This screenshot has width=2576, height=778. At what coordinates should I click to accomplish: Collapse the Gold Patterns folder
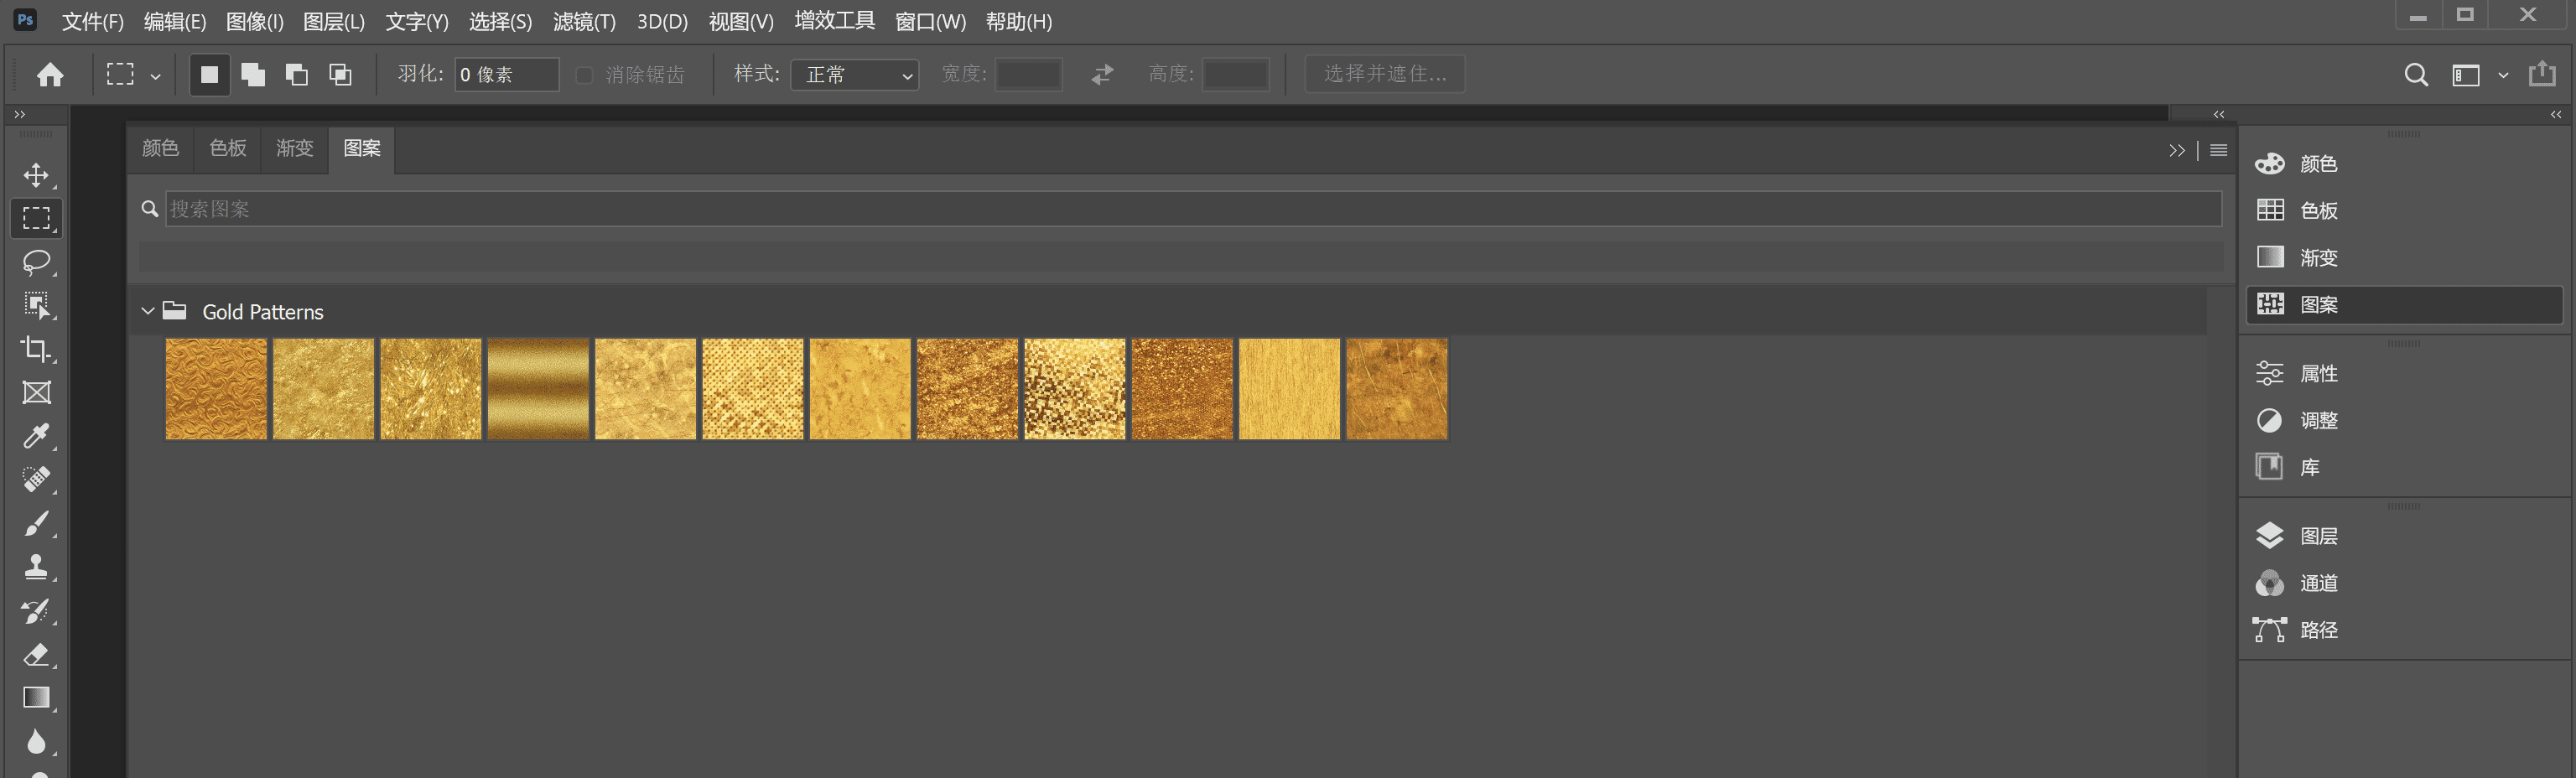click(x=148, y=311)
